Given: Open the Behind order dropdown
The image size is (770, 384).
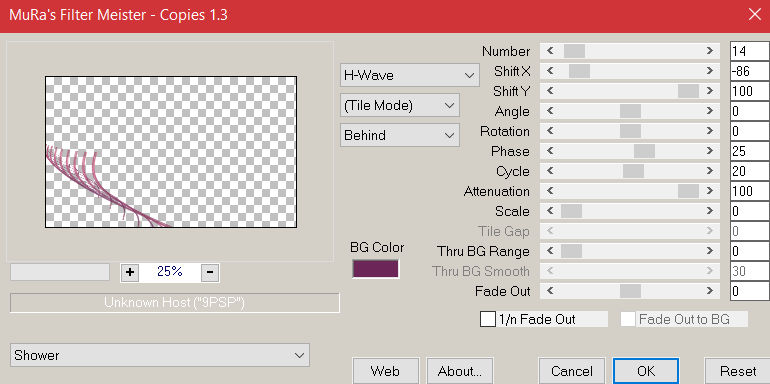Looking at the screenshot, I should point(400,135).
